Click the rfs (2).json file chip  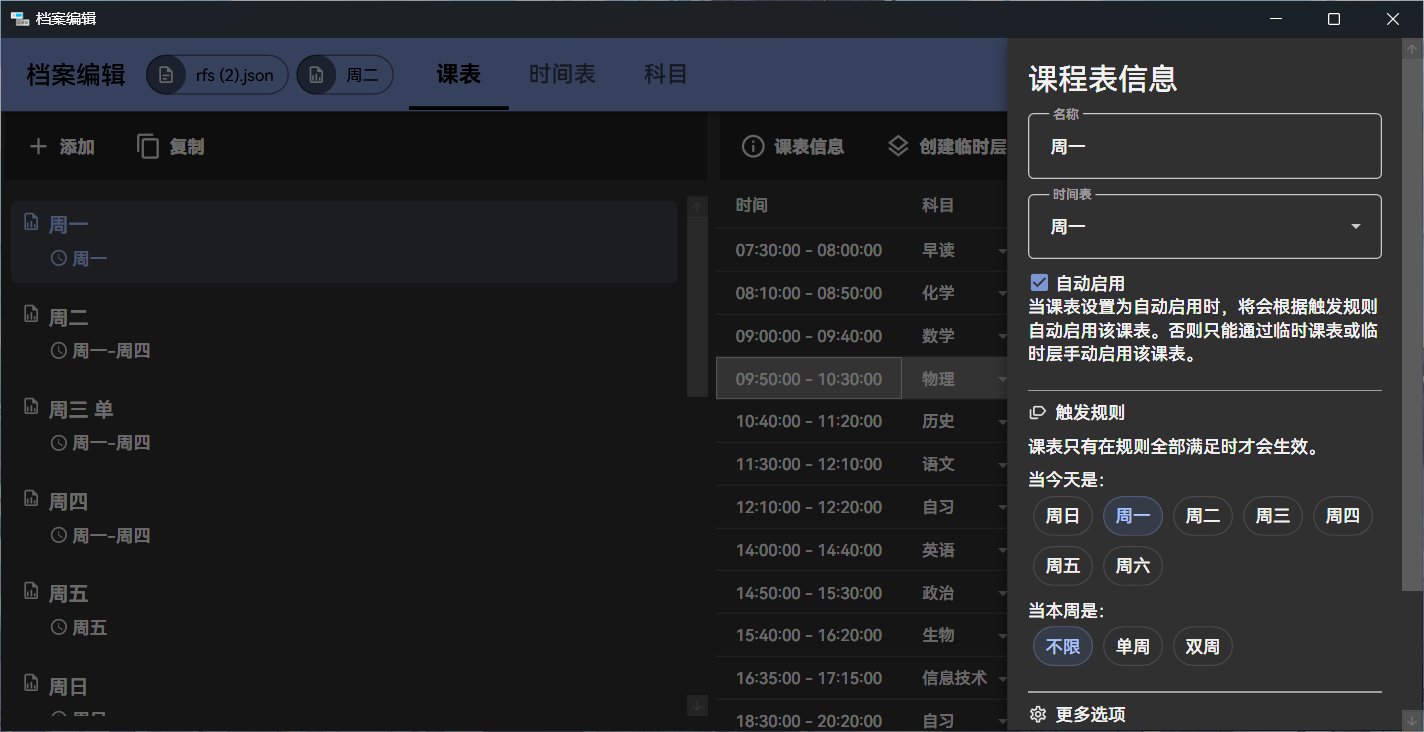pyautogui.click(x=218, y=75)
